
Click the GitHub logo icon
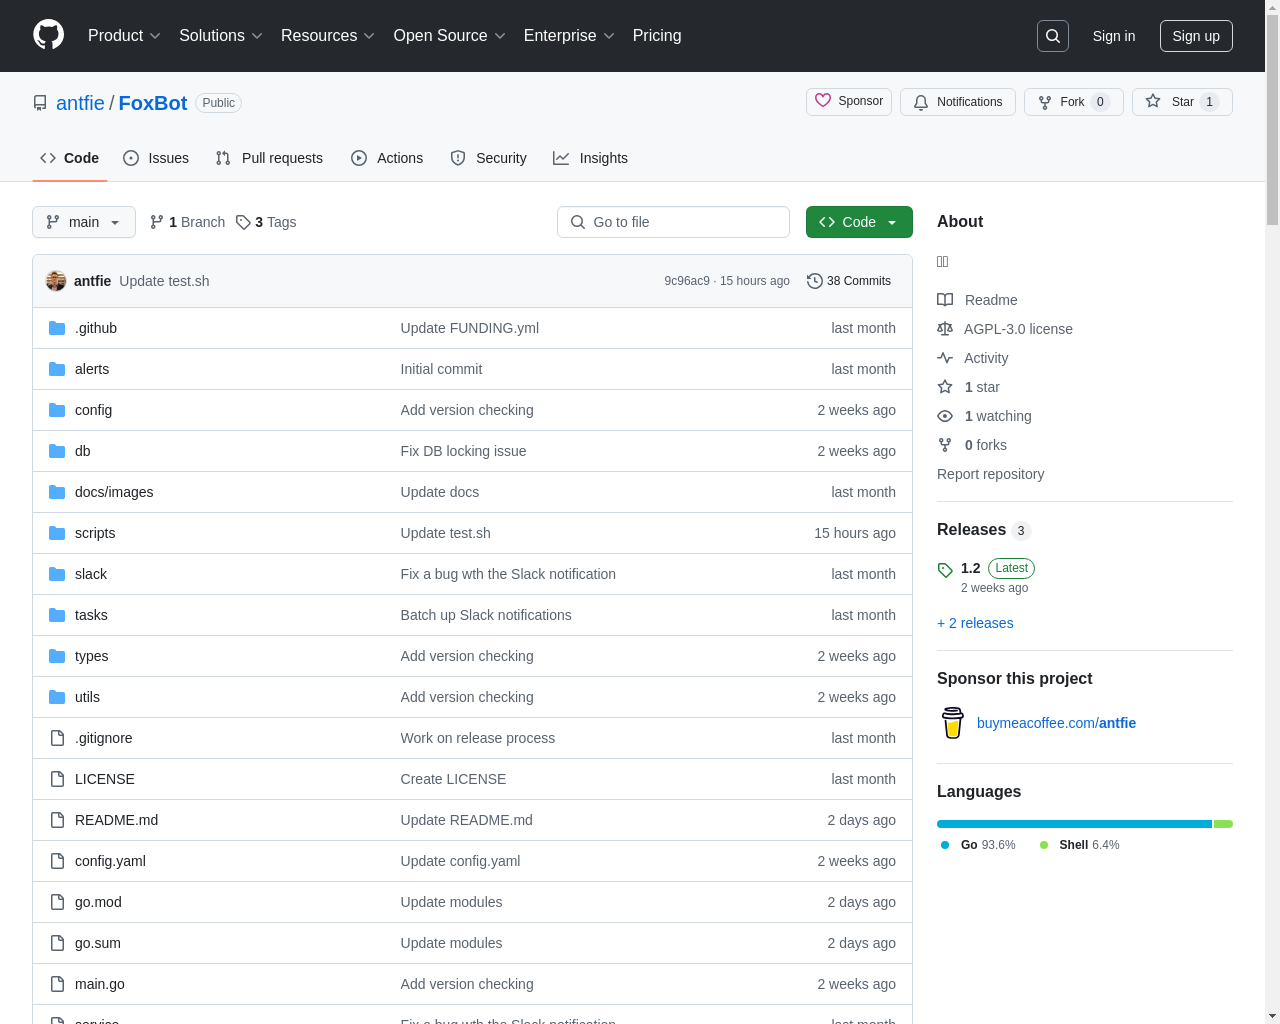point(49,35)
